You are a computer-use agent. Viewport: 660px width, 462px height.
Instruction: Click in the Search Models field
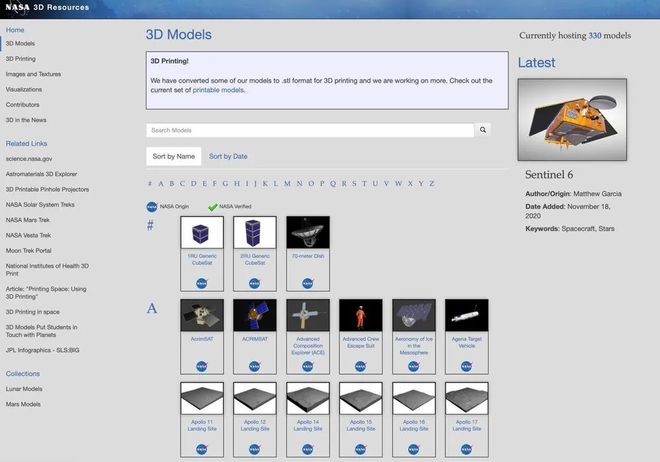[310, 130]
